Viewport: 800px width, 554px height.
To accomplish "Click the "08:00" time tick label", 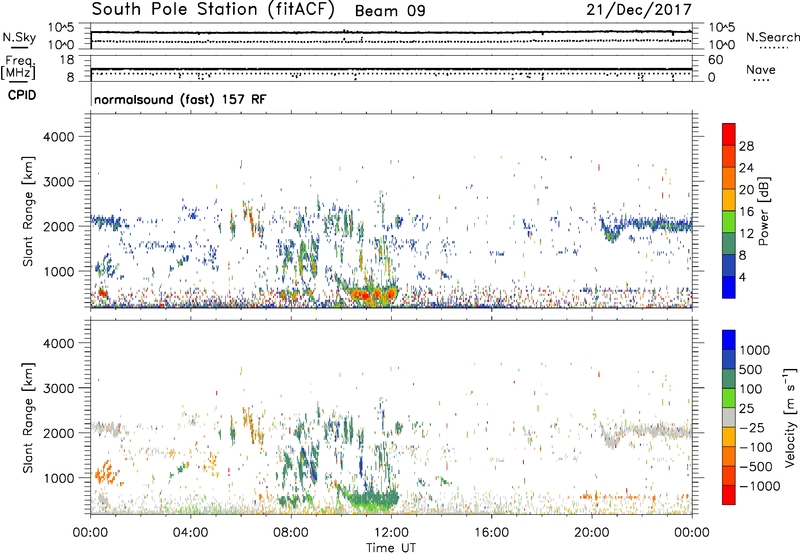I will click(x=291, y=533).
